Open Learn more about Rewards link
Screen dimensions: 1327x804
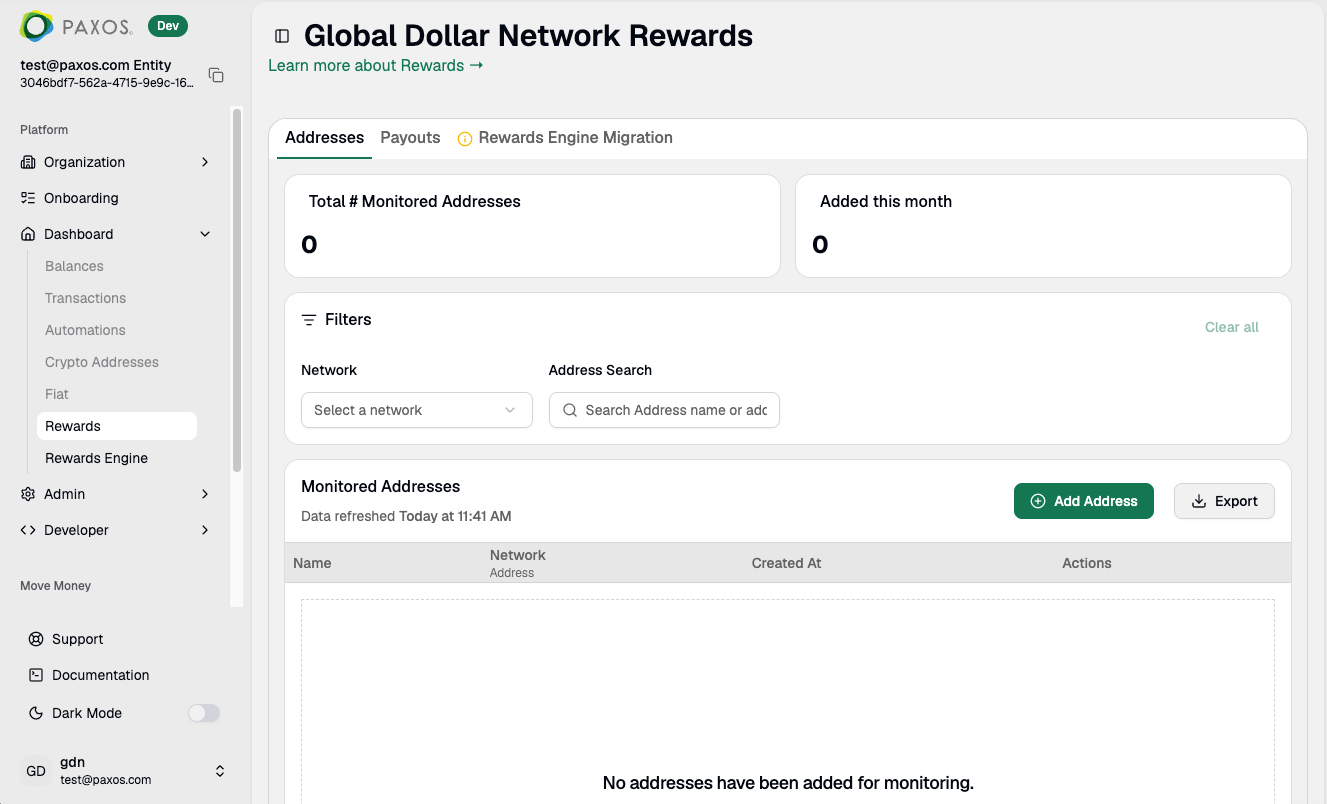click(x=376, y=66)
